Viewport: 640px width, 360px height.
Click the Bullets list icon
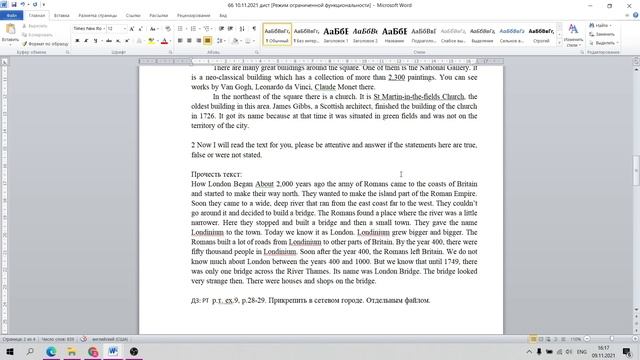coord(180,29)
